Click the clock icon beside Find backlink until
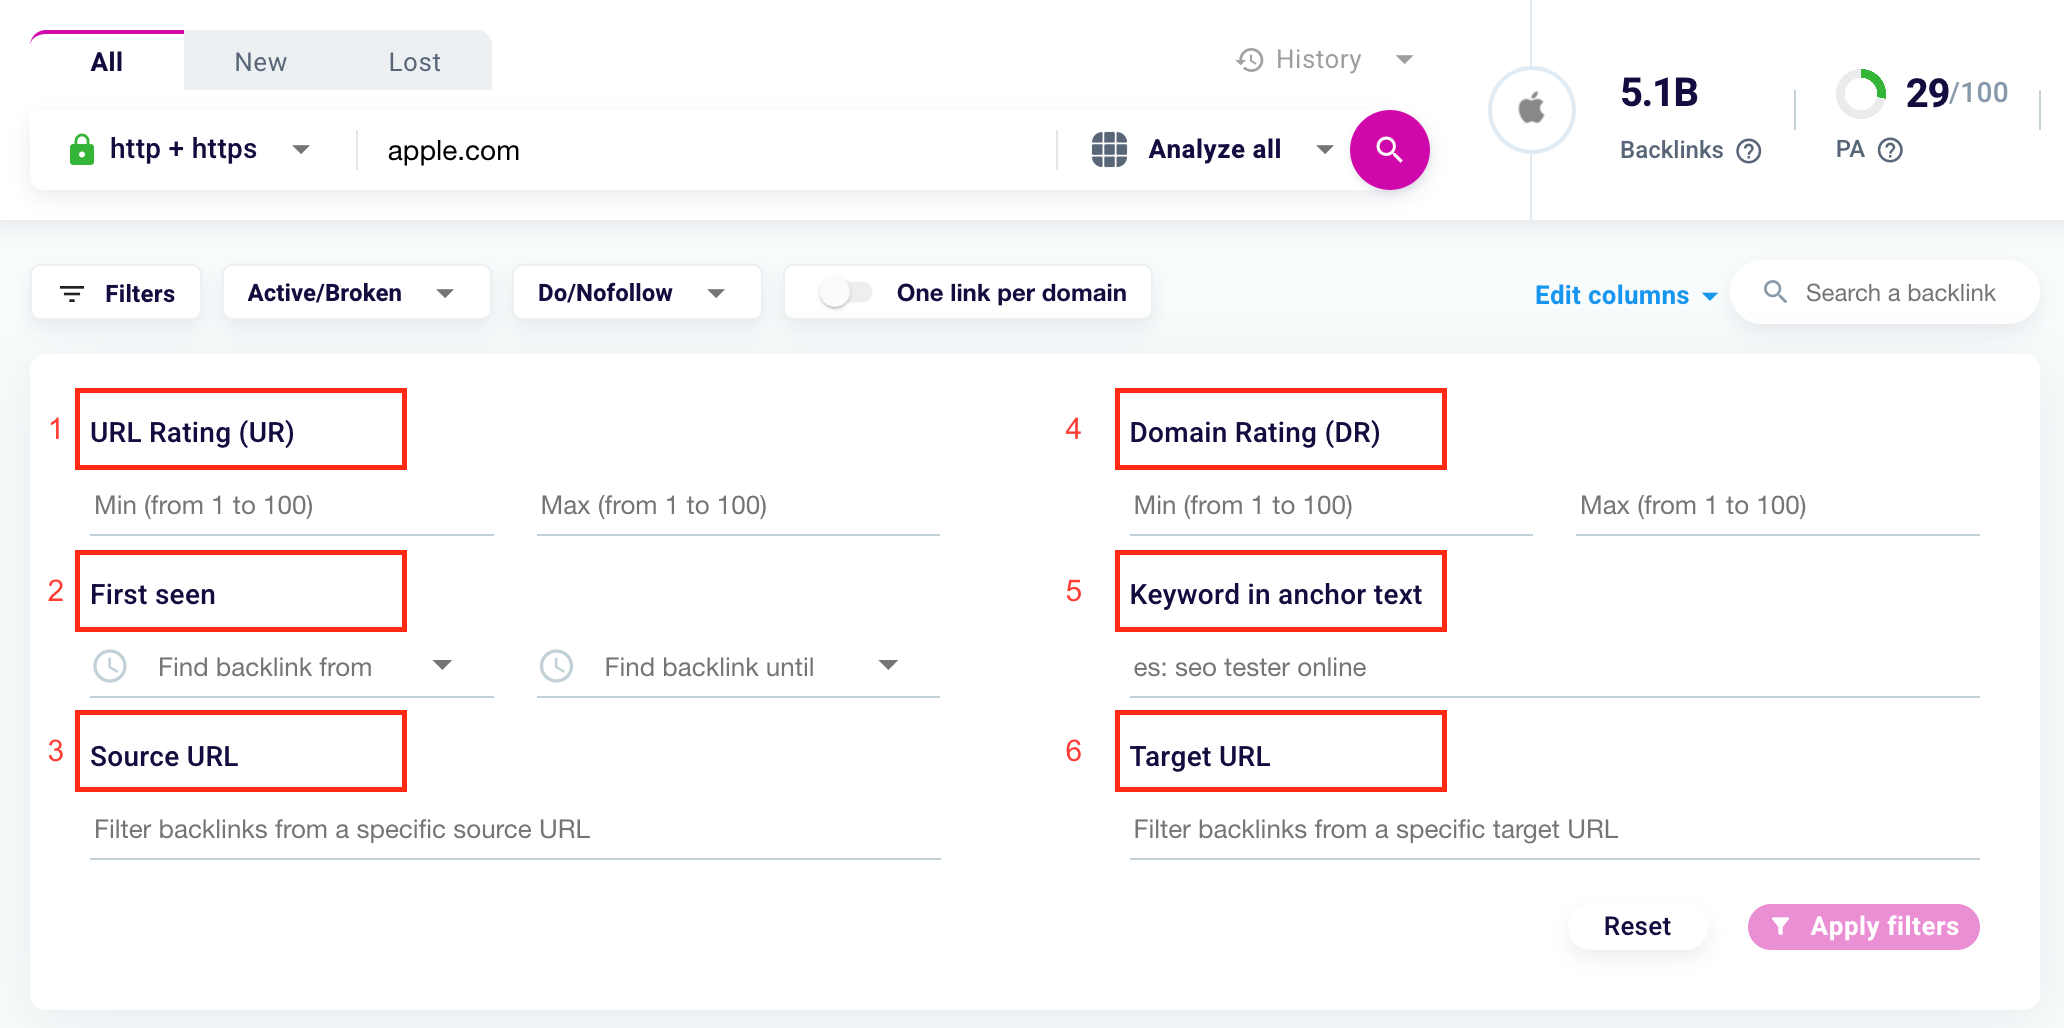The width and height of the screenshot is (2064, 1028). [556, 666]
